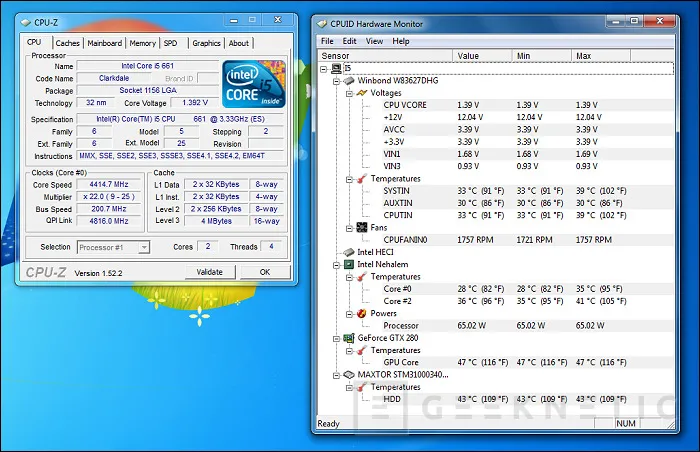Click the thermometer icon under MAXTOR drive

pos(362,387)
